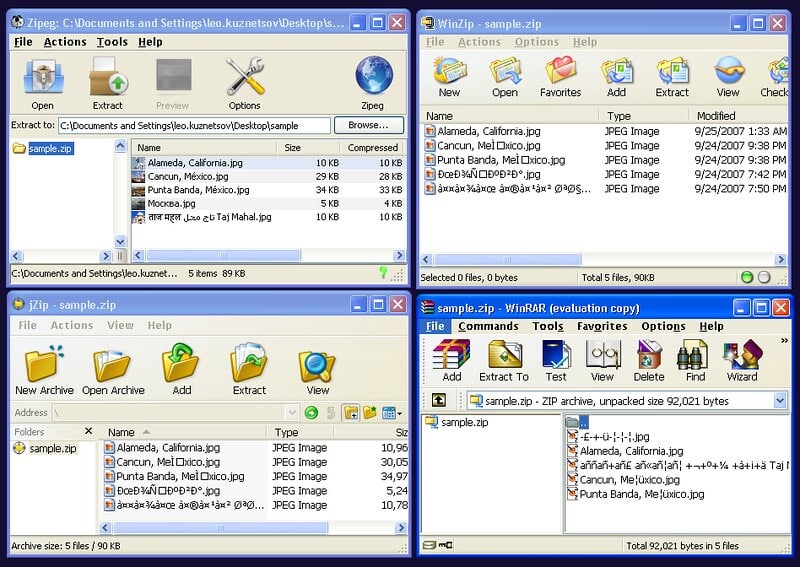
Task: Open Favorites menu in WinRAR
Action: [x=602, y=326]
